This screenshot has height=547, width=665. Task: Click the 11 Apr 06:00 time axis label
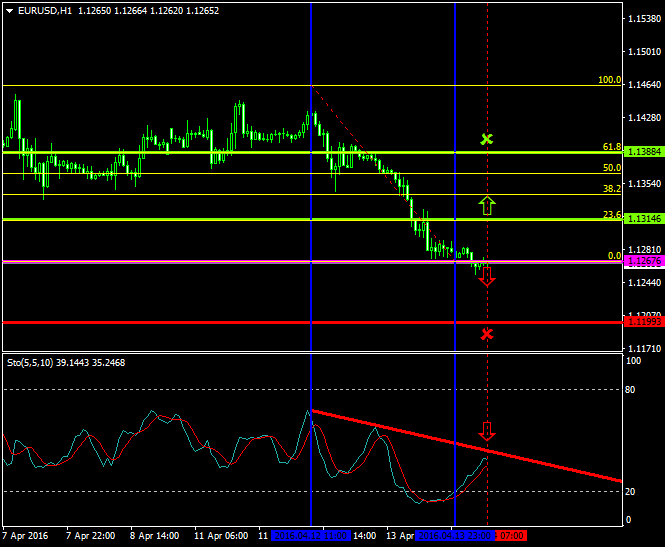[x=221, y=536]
